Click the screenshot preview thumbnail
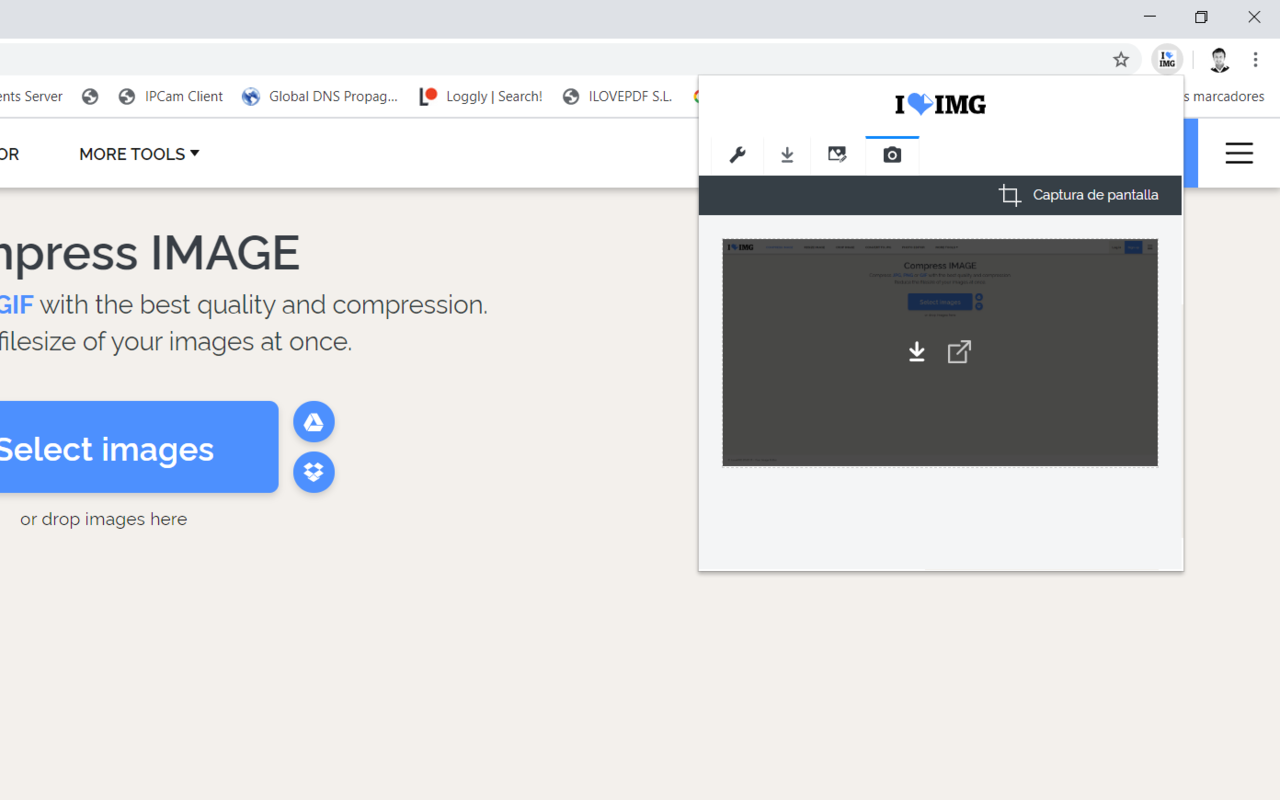This screenshot has height=800, width=1280. 940,352
